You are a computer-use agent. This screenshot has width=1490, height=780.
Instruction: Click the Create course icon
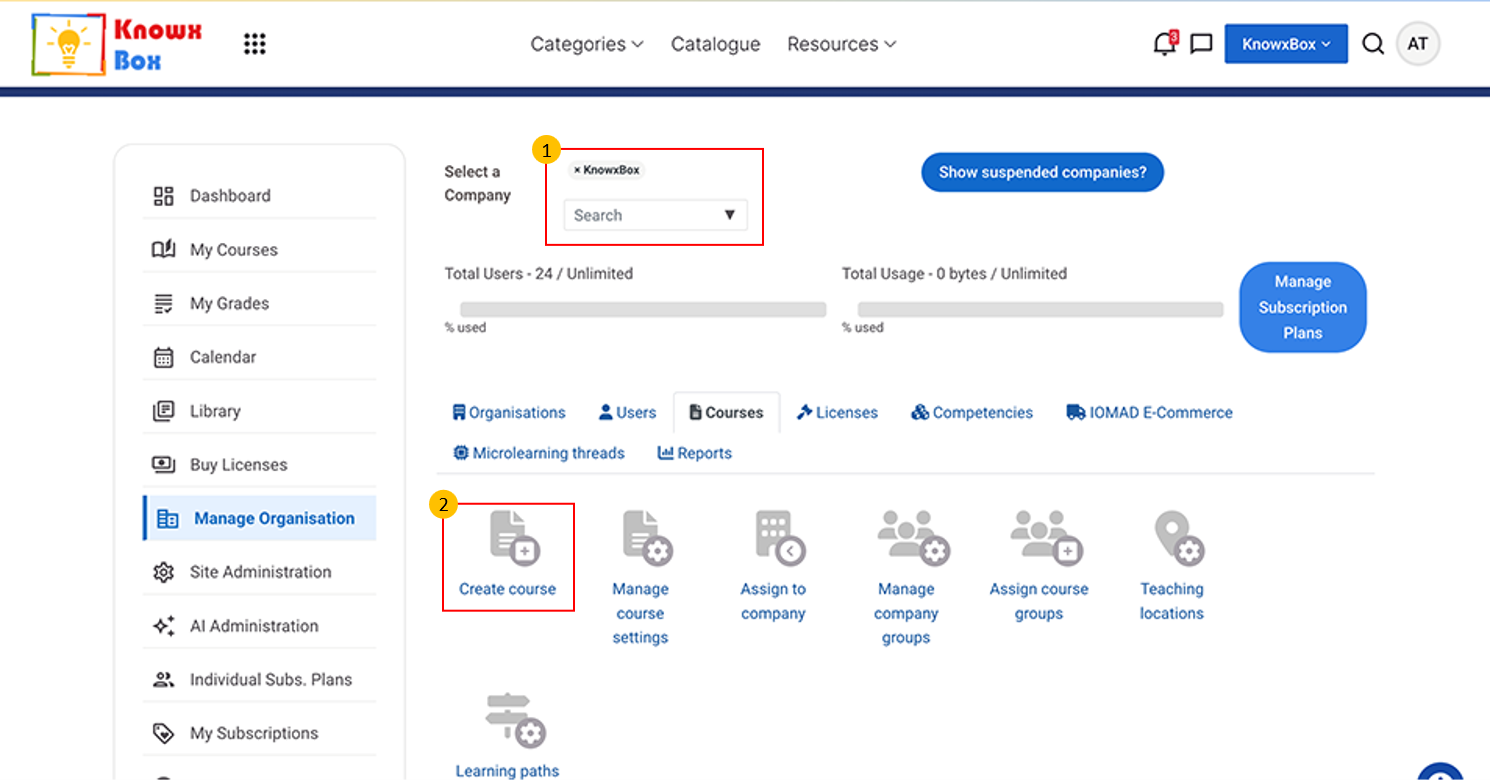[515, 537]
